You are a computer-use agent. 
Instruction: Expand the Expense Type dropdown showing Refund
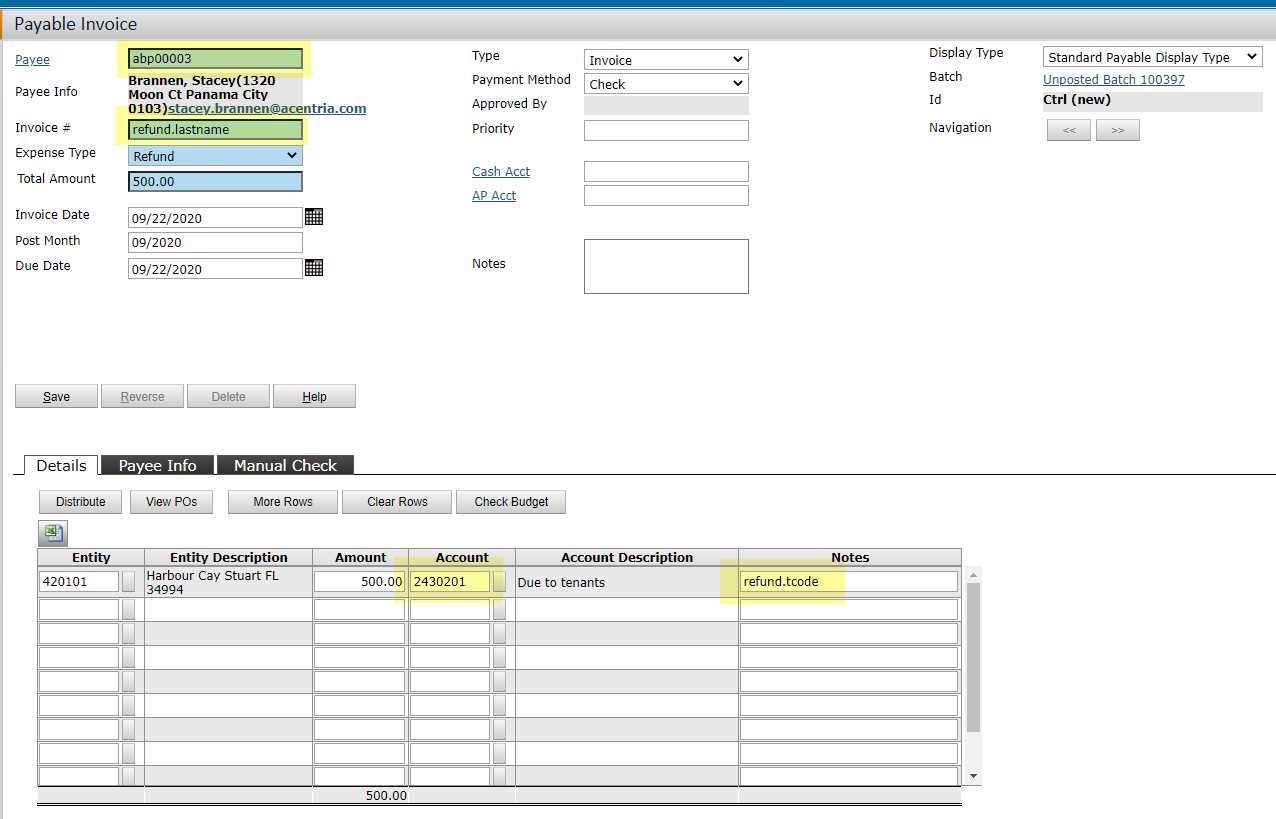(x=215, y=156)
